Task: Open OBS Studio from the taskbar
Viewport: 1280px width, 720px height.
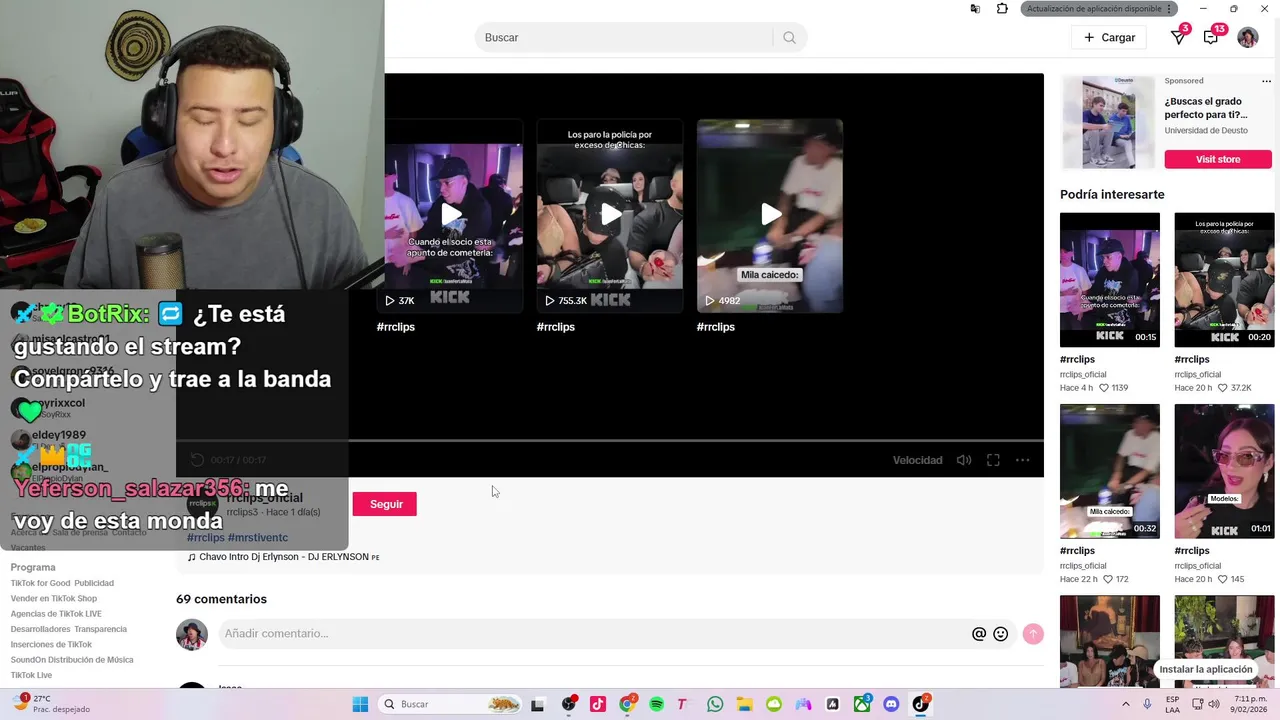Action: tap(569, 704)
